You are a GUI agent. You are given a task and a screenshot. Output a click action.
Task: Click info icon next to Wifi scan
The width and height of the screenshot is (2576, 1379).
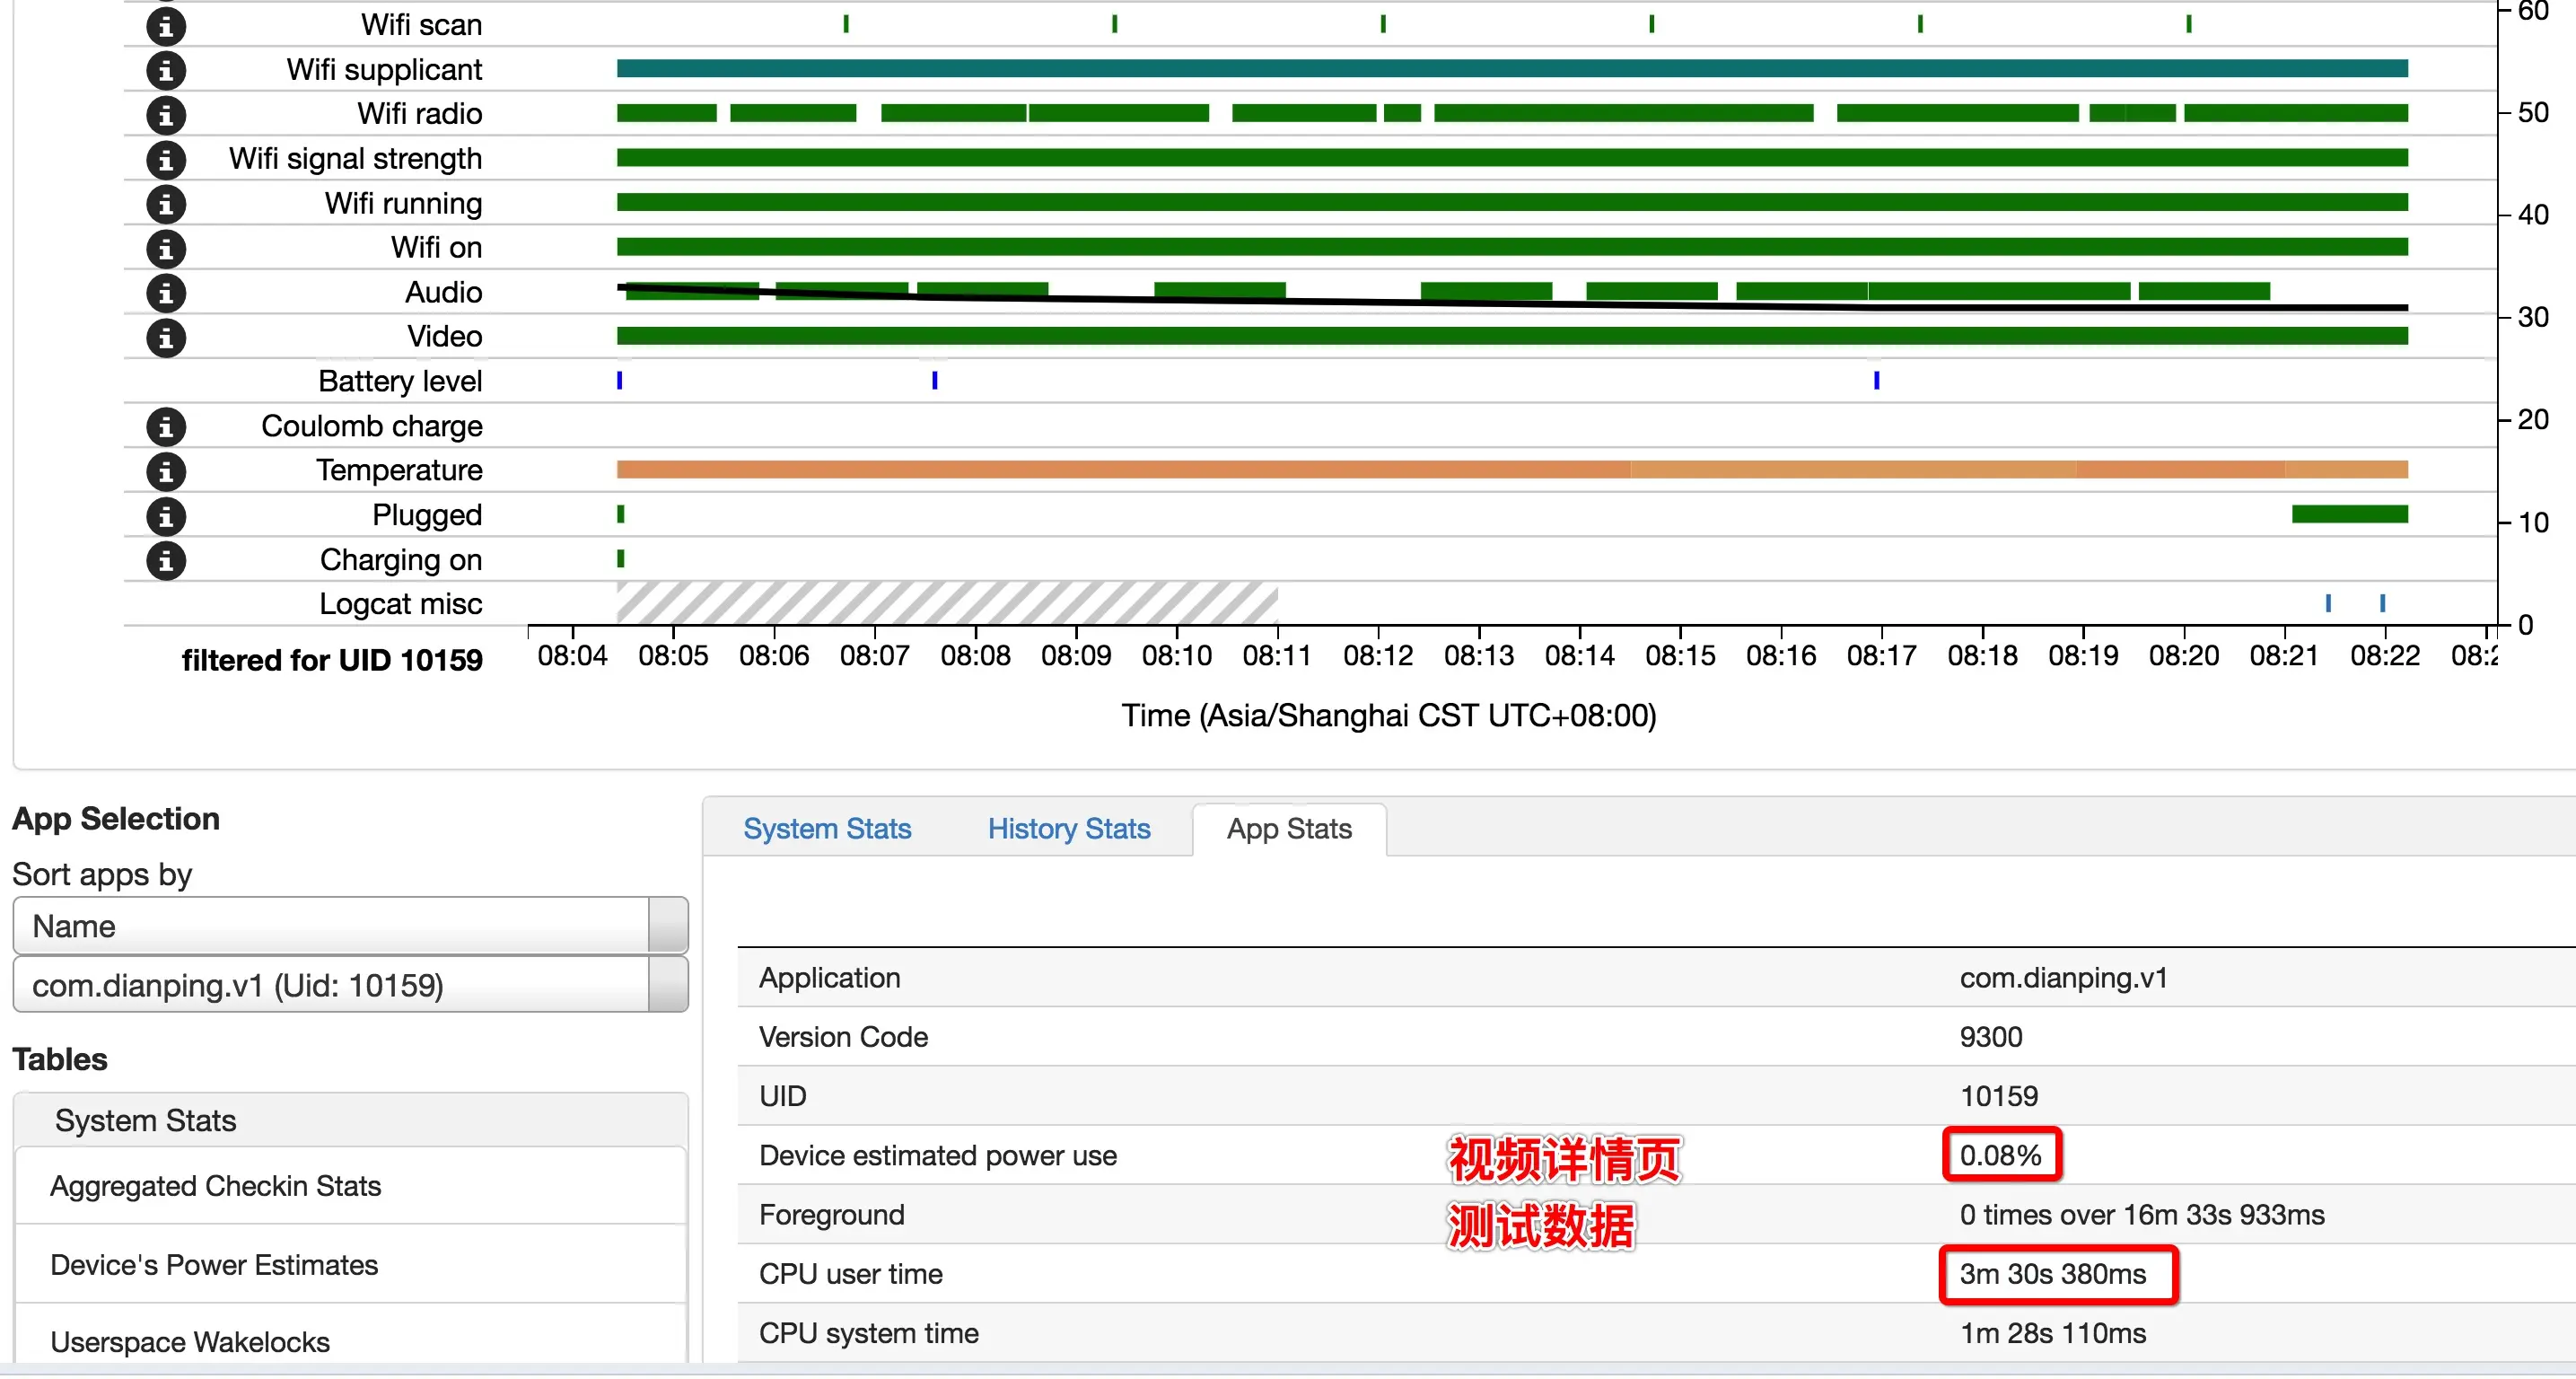coord(166,25)
